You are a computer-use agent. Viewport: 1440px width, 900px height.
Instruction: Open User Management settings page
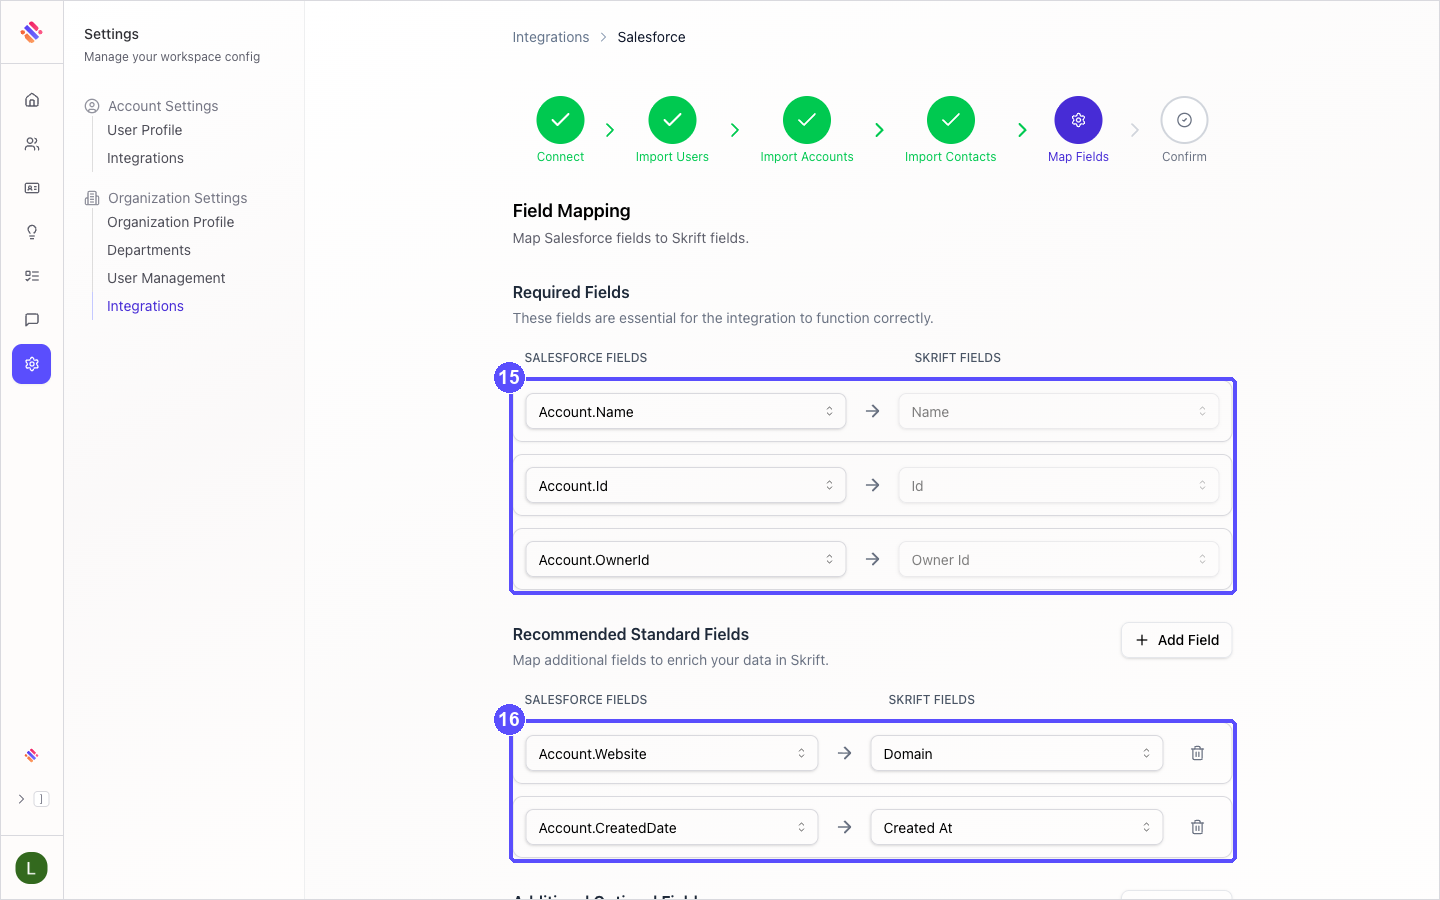pyautogui.click(x=166, y=278)
